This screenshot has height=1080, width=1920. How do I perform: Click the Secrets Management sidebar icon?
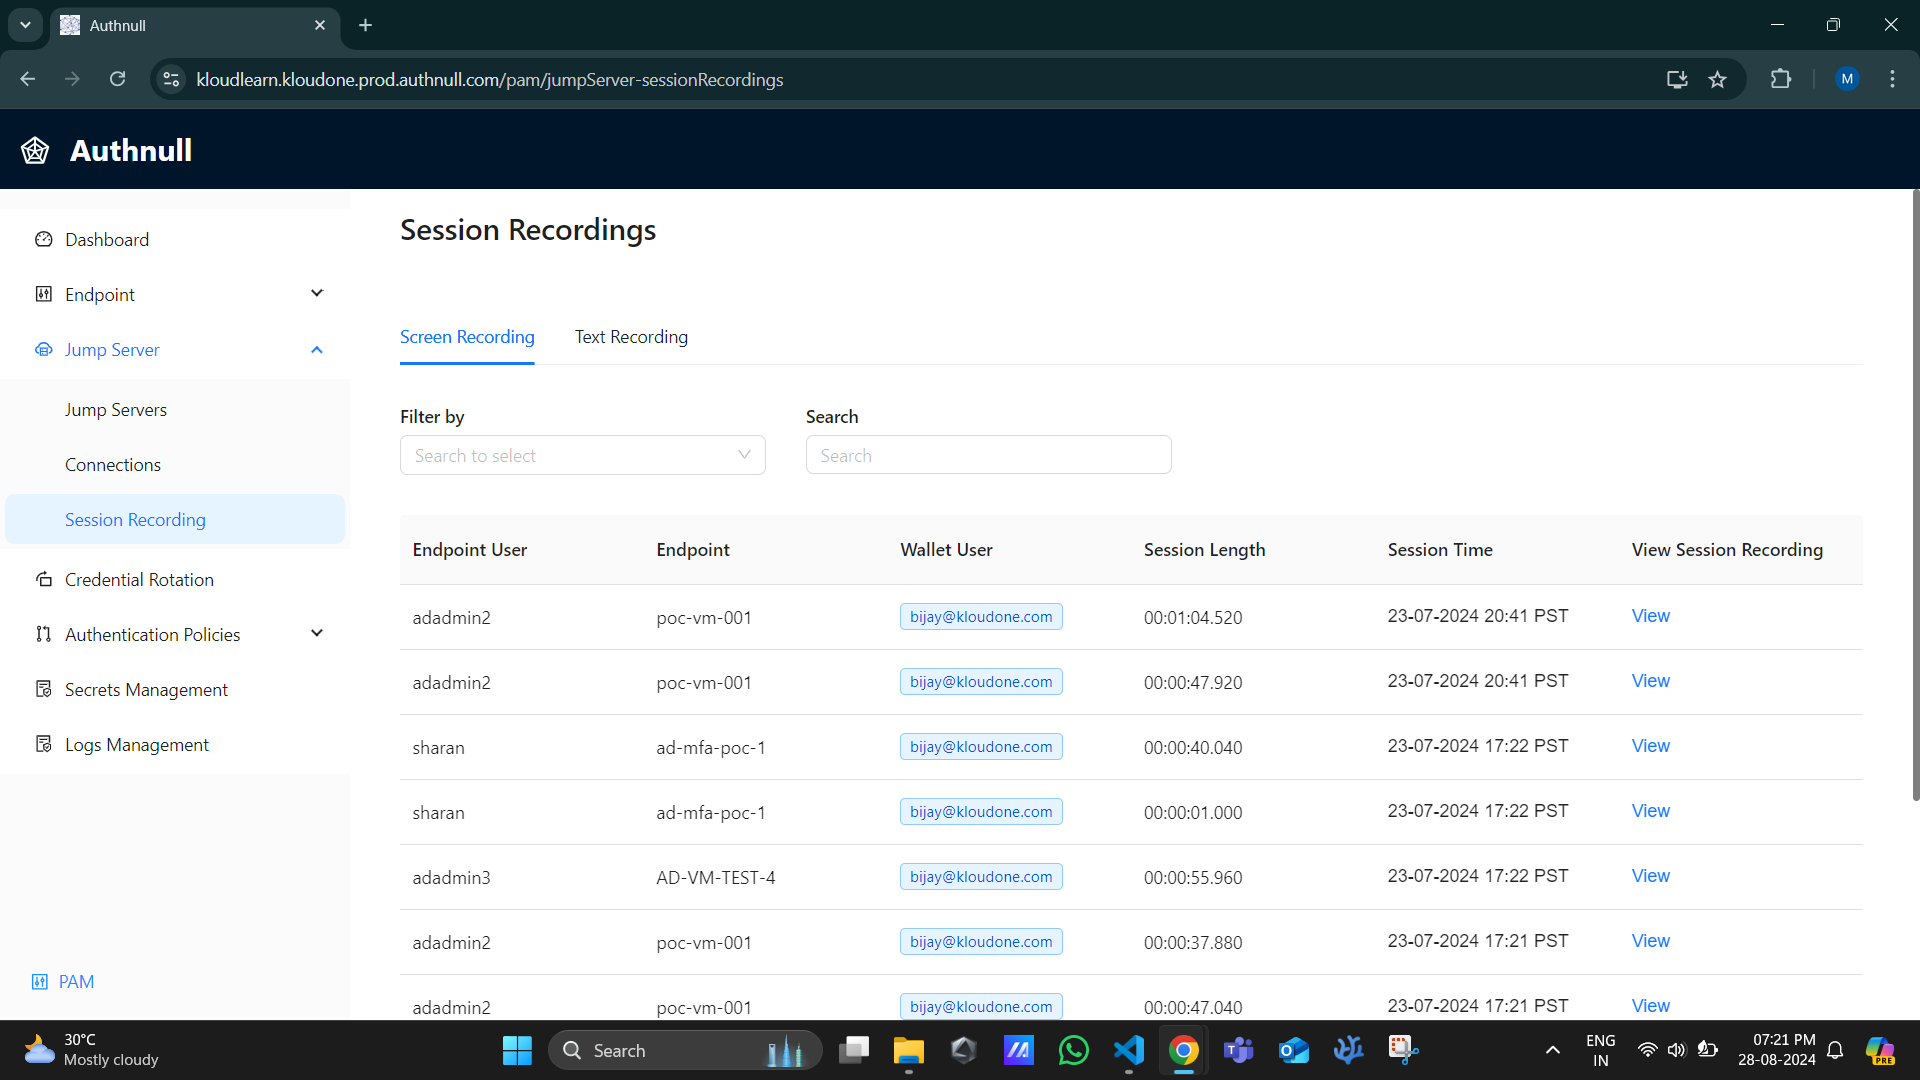(44, 690)
